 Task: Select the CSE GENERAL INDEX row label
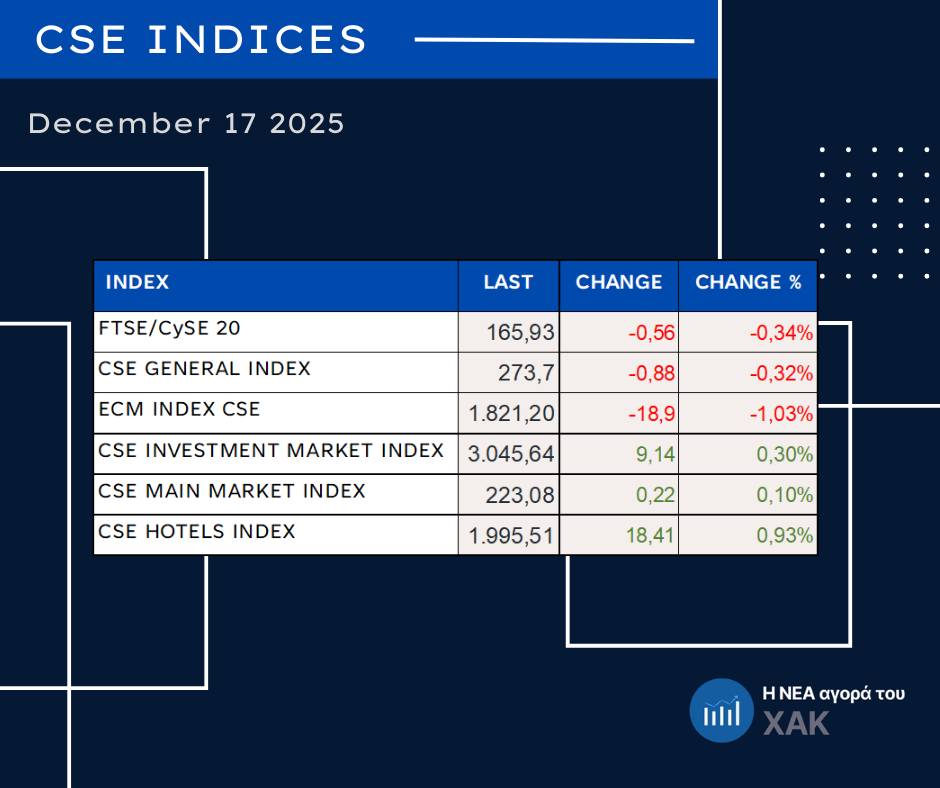(x=204, y=369)
